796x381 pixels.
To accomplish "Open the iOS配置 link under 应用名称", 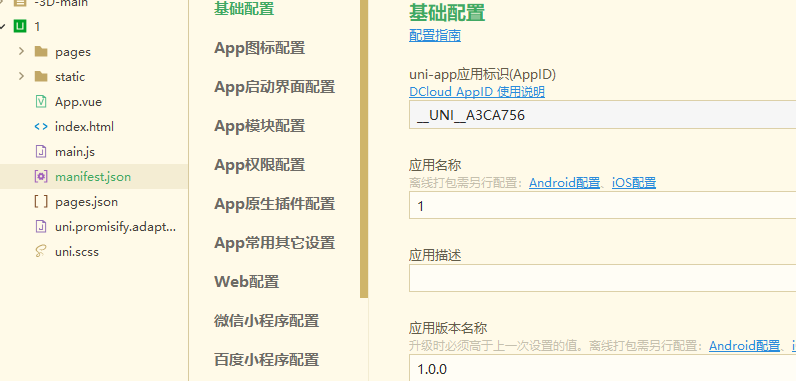I will coord(634,183).
